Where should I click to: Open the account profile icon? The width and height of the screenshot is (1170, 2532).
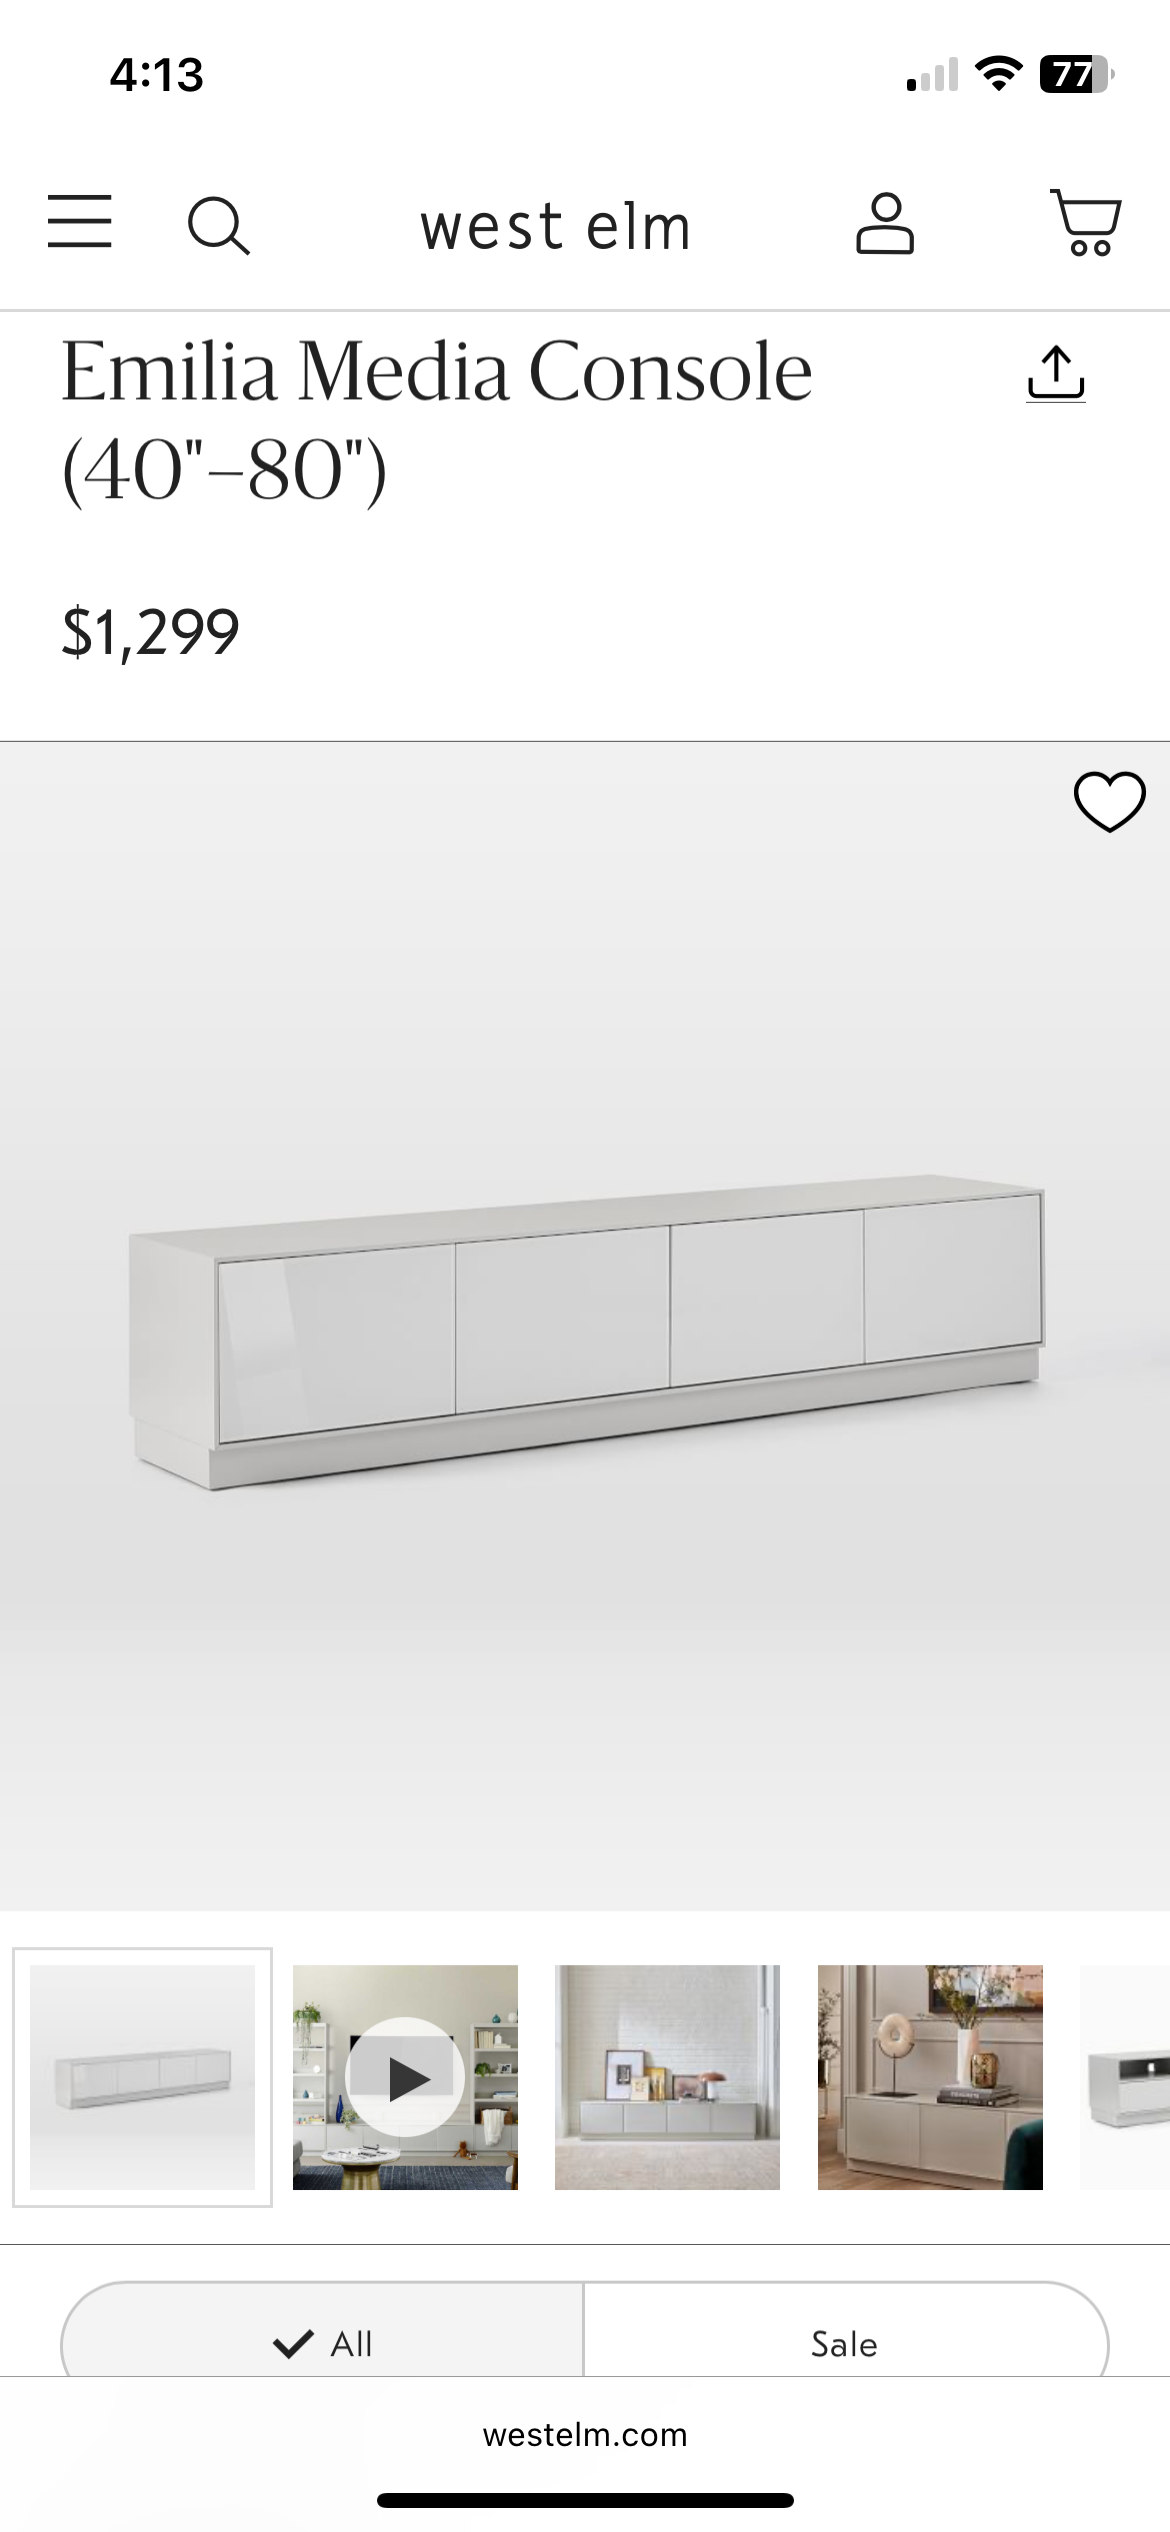(x=885, y=224)
